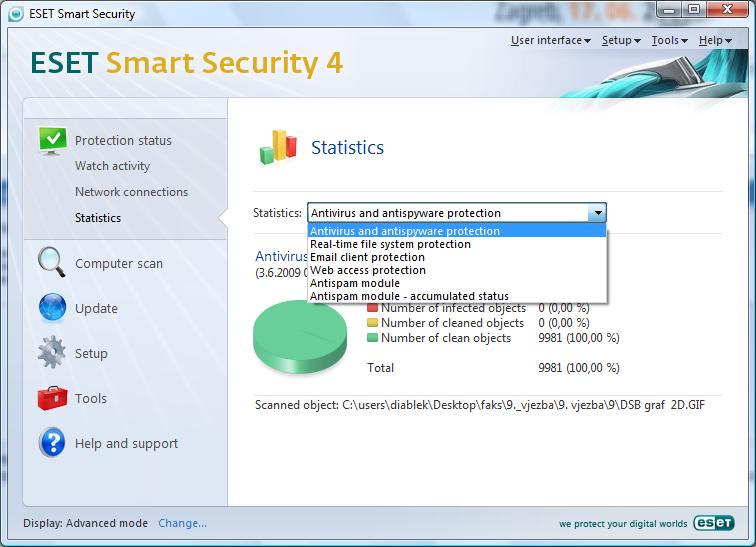
Task: Click the Setup gear icon
Action: (x=53, y=353)
